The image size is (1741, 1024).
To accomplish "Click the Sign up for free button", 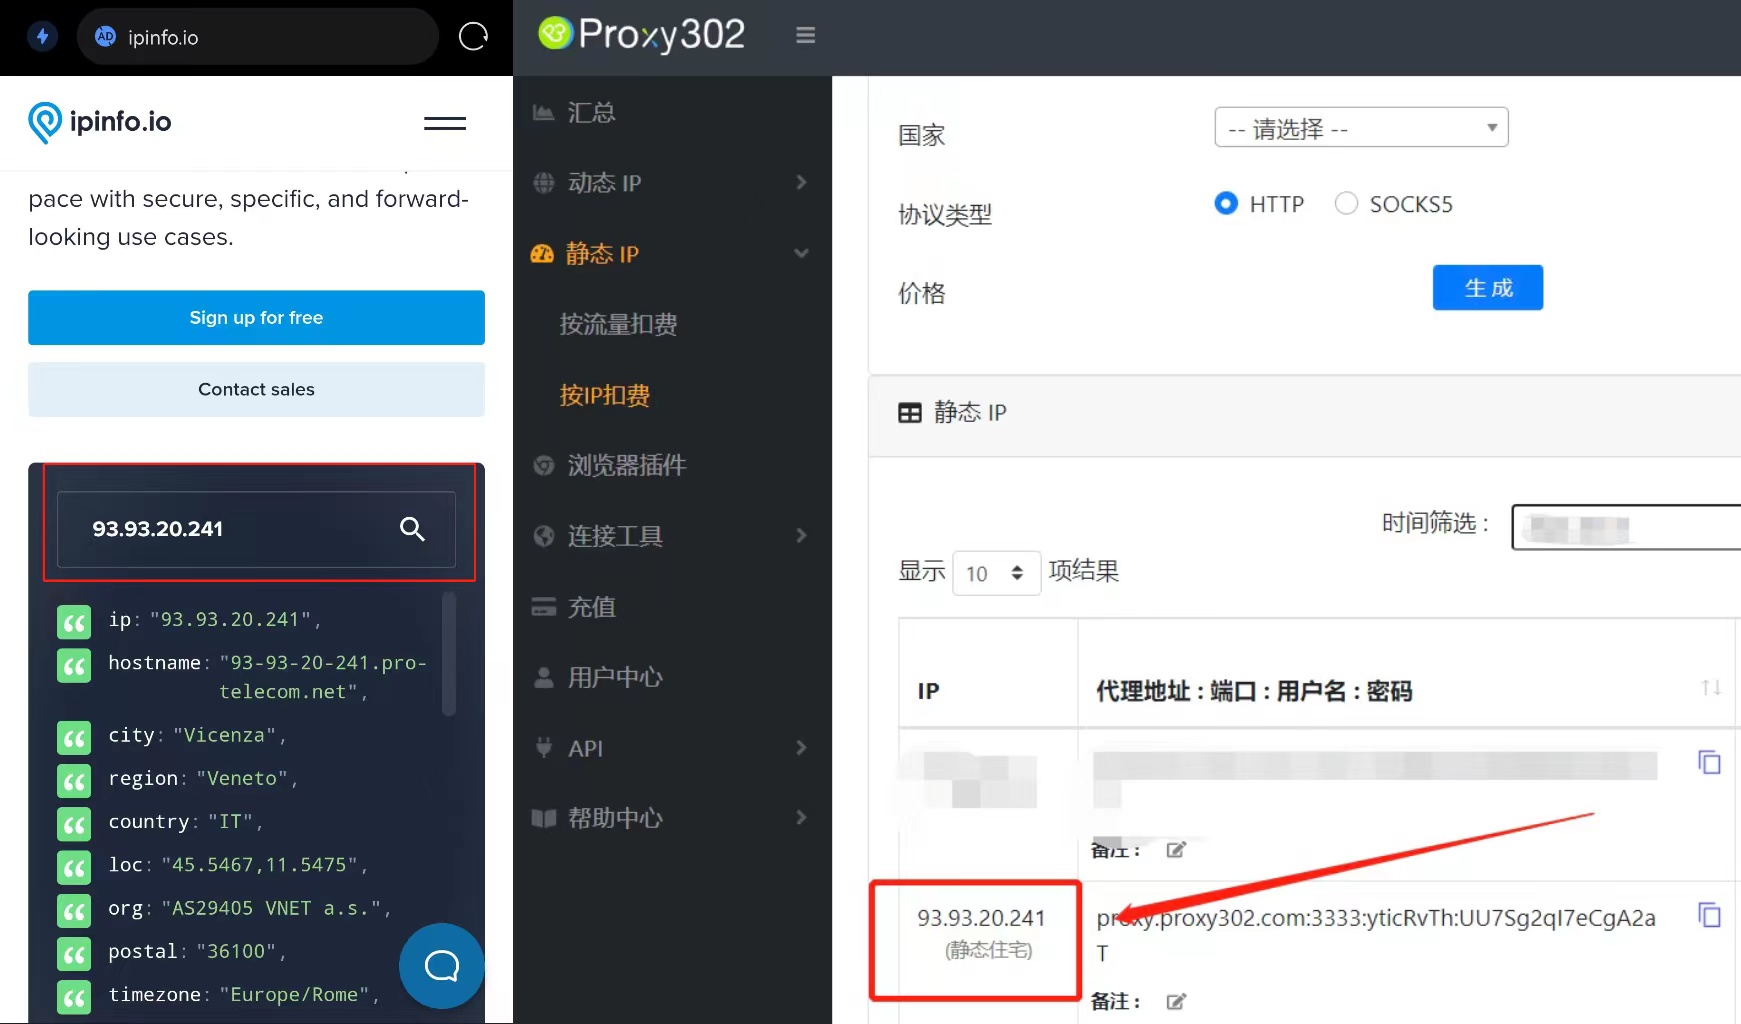I will point(256,317).
